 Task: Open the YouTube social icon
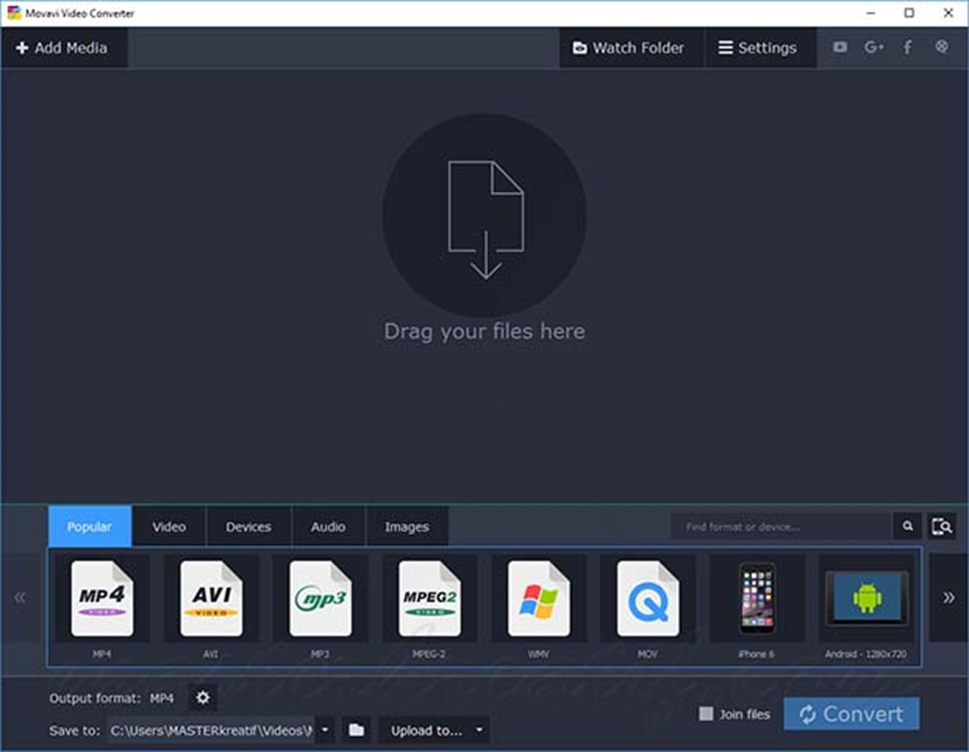(x=839, y=47)
